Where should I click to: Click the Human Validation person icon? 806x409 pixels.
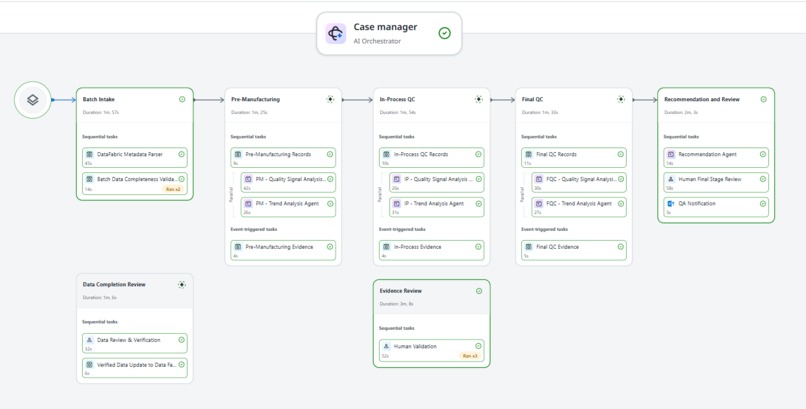pyautogui.click(x=387, y=346)
